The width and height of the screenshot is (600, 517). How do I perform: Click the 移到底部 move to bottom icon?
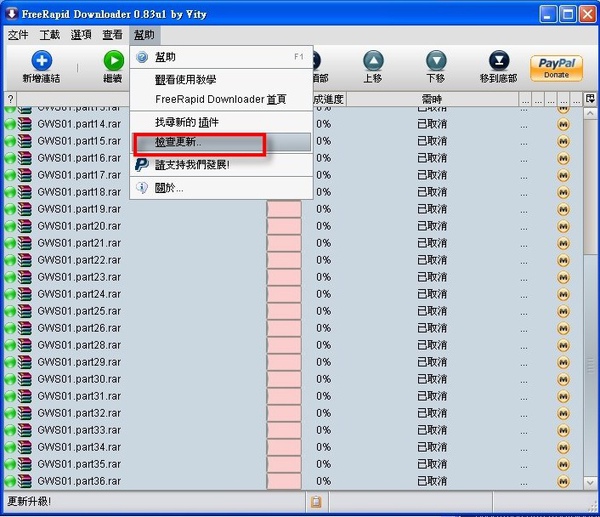(498, 61)
